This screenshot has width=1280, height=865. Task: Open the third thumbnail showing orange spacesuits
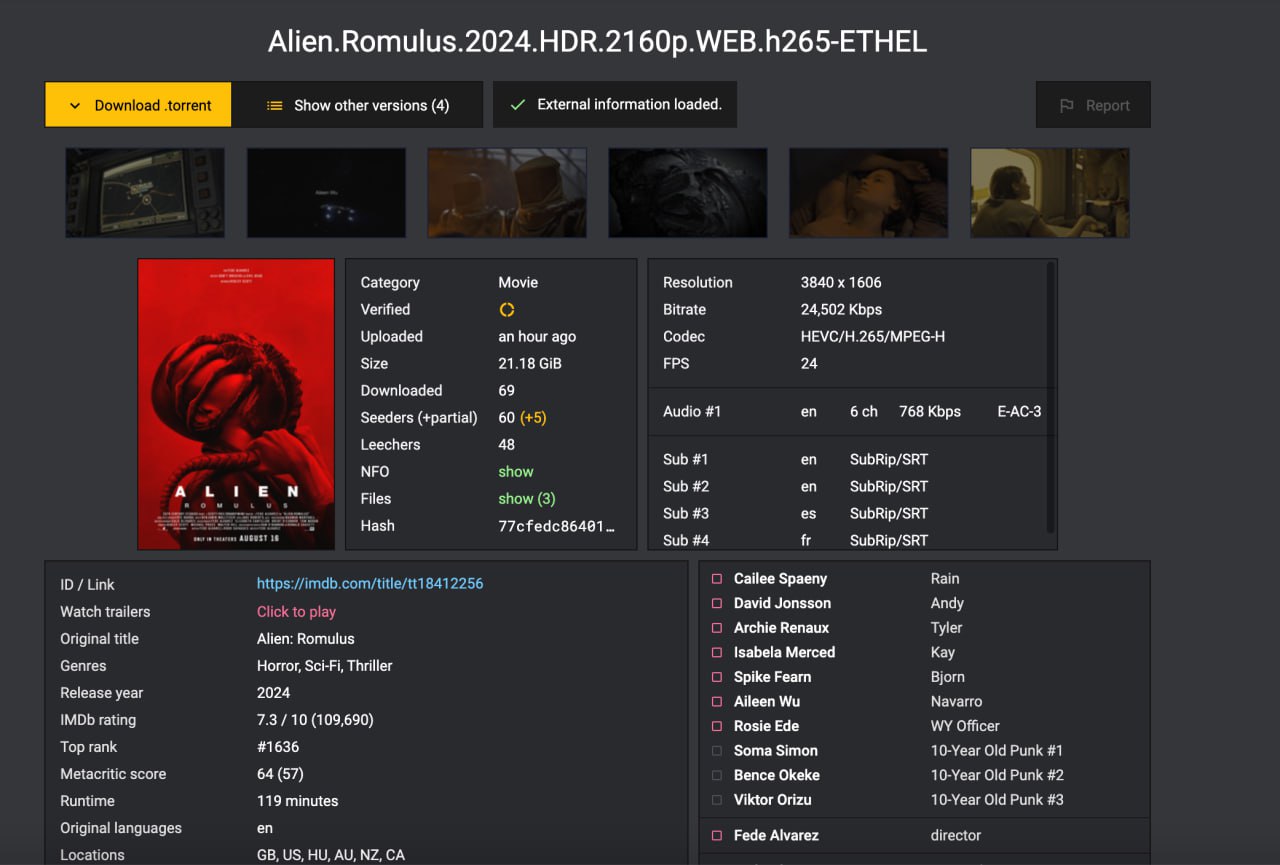(507, 193)
